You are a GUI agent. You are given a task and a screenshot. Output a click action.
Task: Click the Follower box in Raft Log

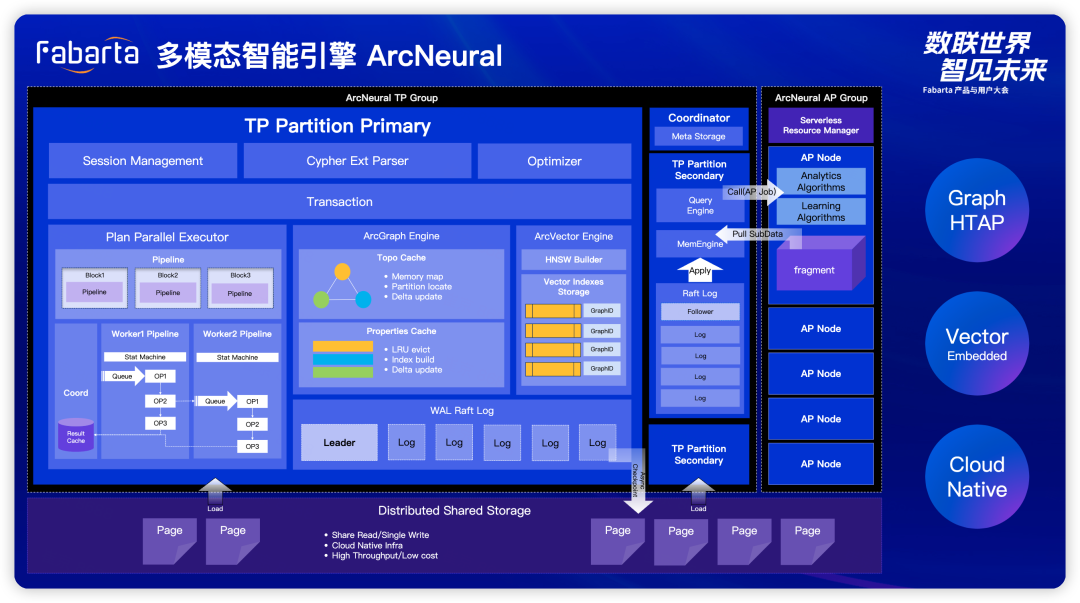coord(700,311)
